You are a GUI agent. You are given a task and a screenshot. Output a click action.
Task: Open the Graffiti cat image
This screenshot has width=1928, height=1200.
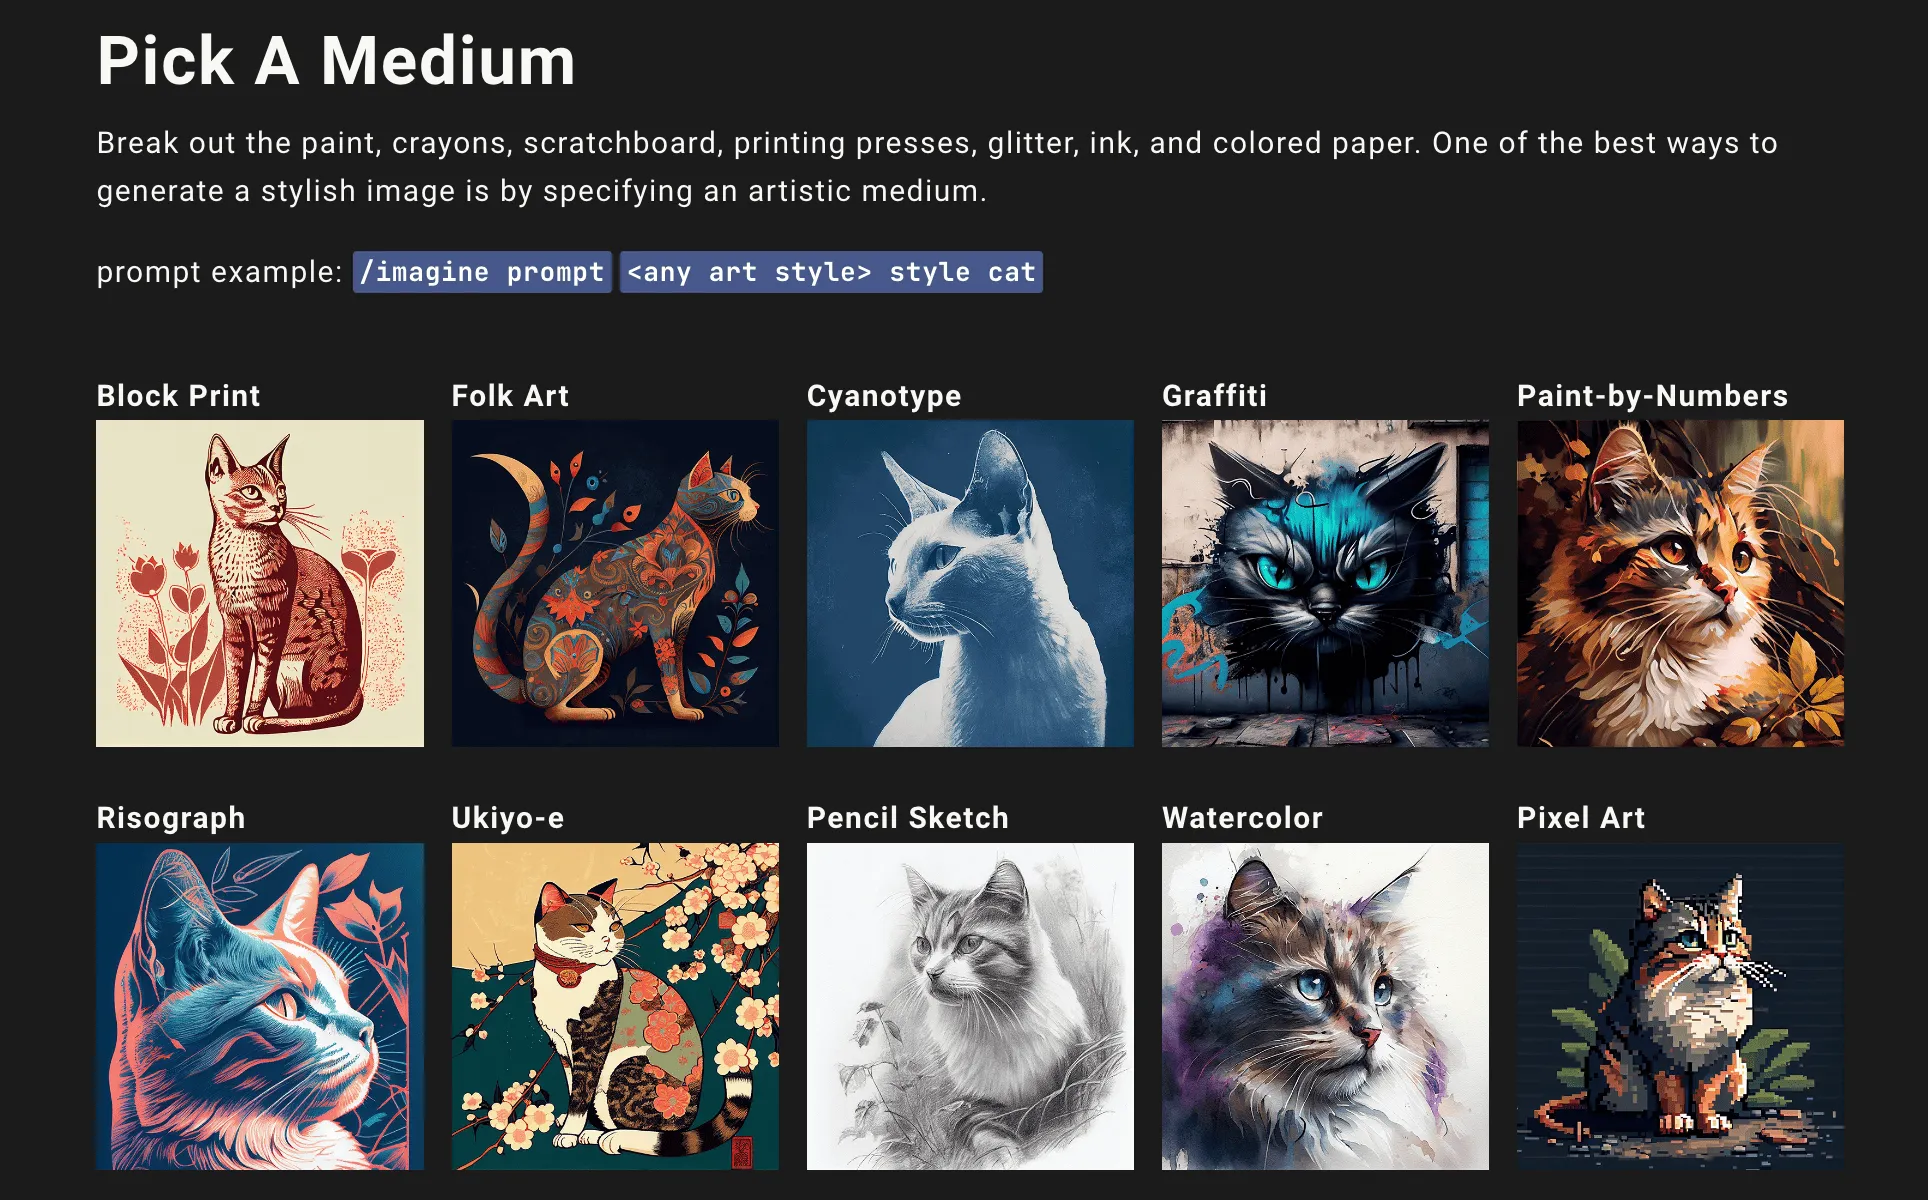pyautogui.click(x=1325, y=583)
